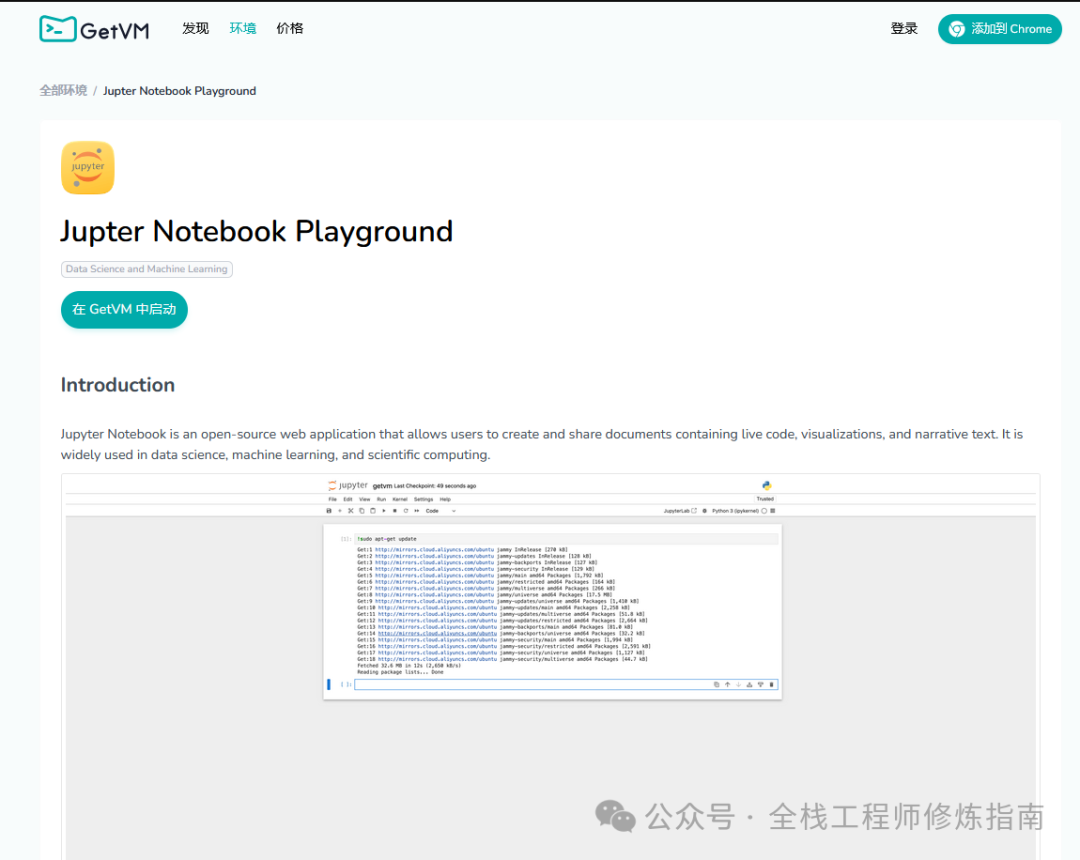Click the kernel status circle indicator
Viewport: 1080px width, 860px height.
tap(764, 511)
